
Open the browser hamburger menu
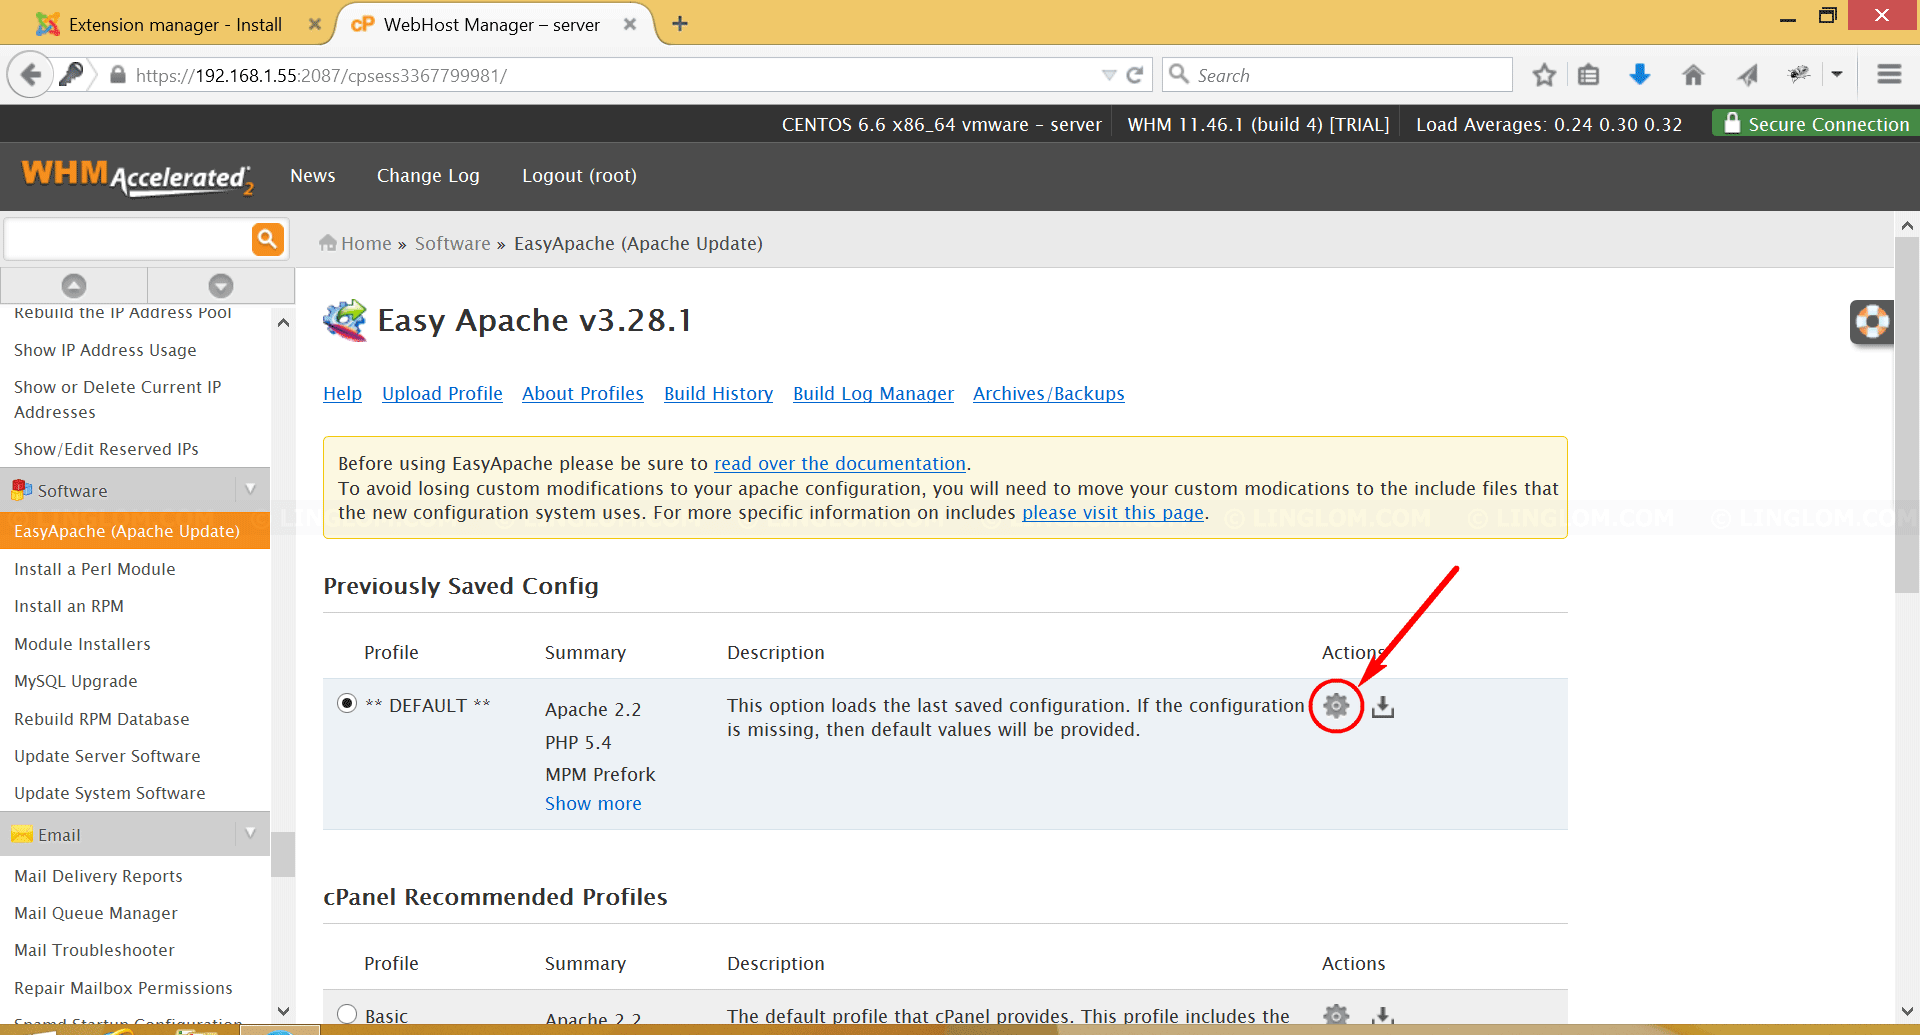click(1889, 75)
